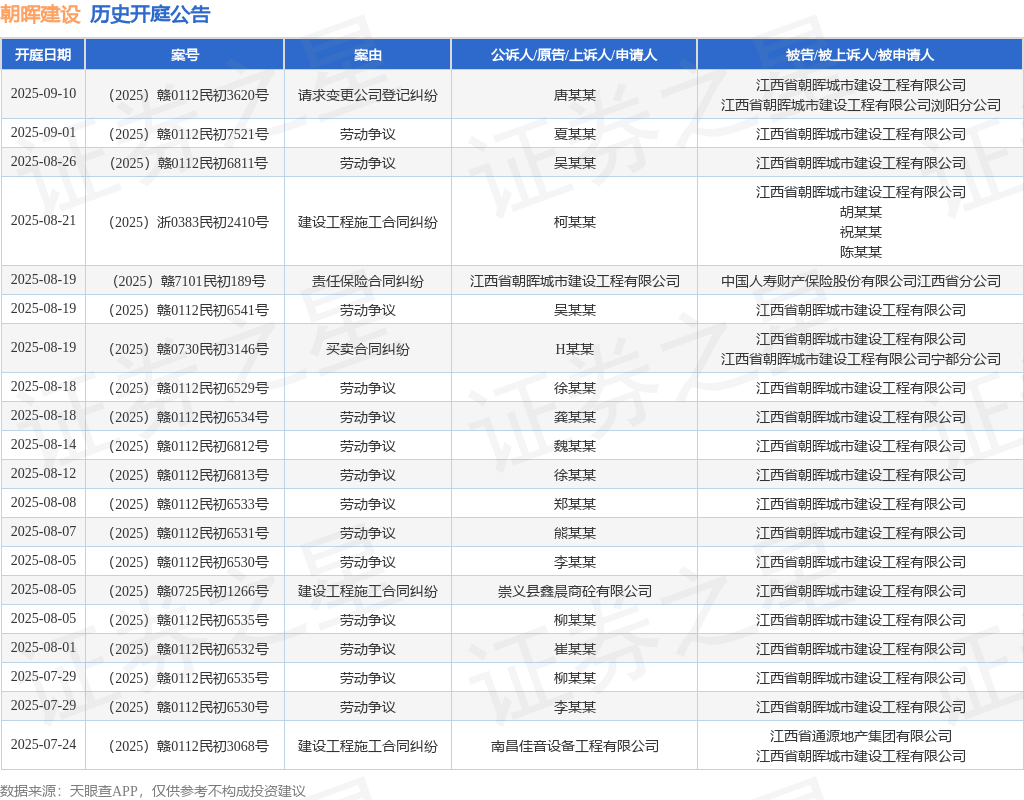Select the 开庭日期 column header

[43, 55]
